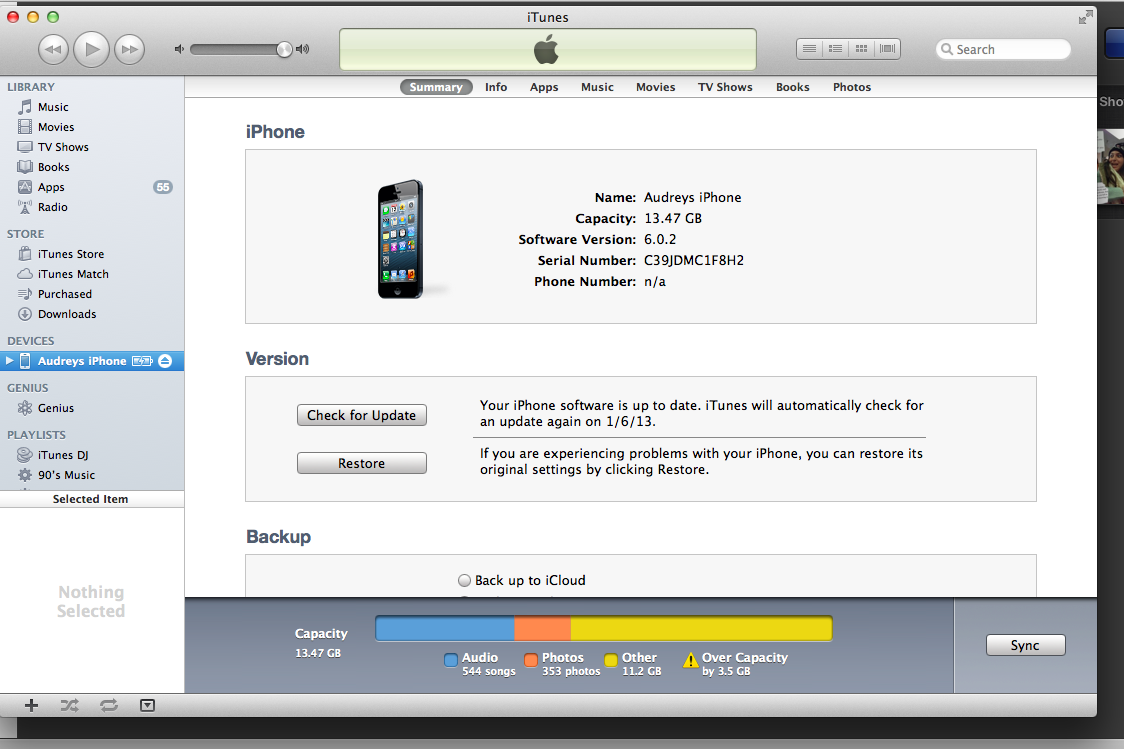Screen dimensions: 1124x749
Task: Open the iTunes DJ playlist
Action: point(92,455)
